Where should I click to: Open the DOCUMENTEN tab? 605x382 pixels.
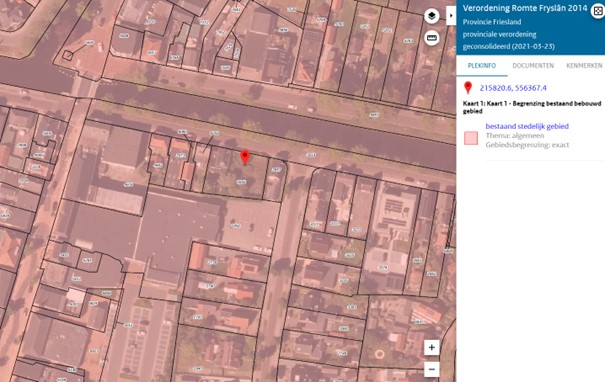point(533,66)
